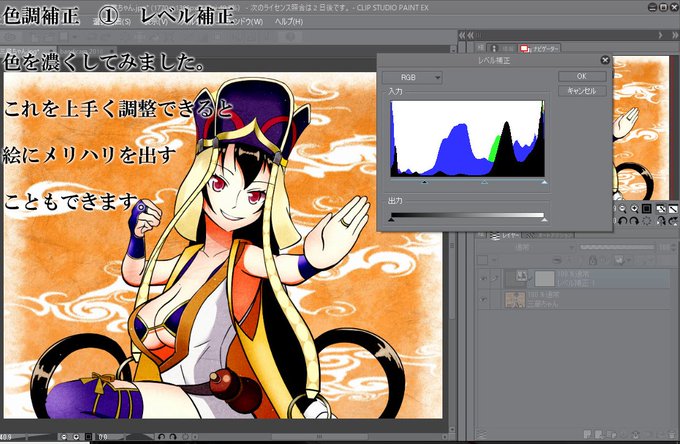Click the new vector layer icon
Screen dimensions: 680x444
(x=599, y=434)
